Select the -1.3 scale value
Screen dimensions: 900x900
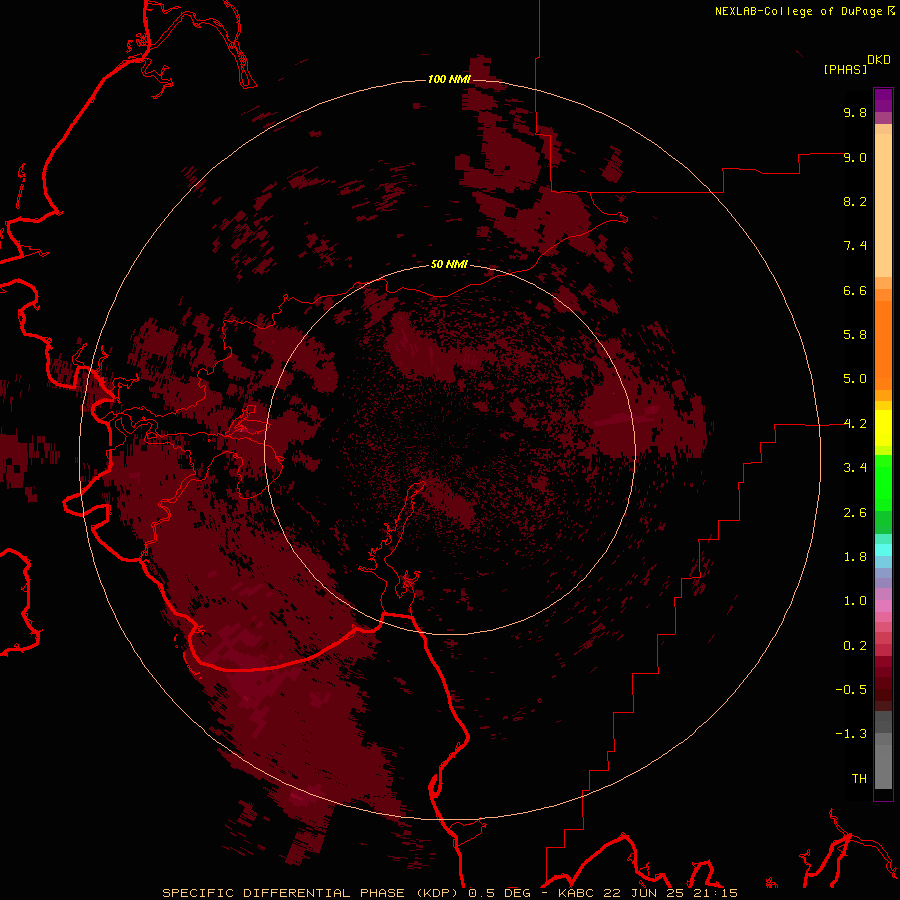(x=851, y=734)
